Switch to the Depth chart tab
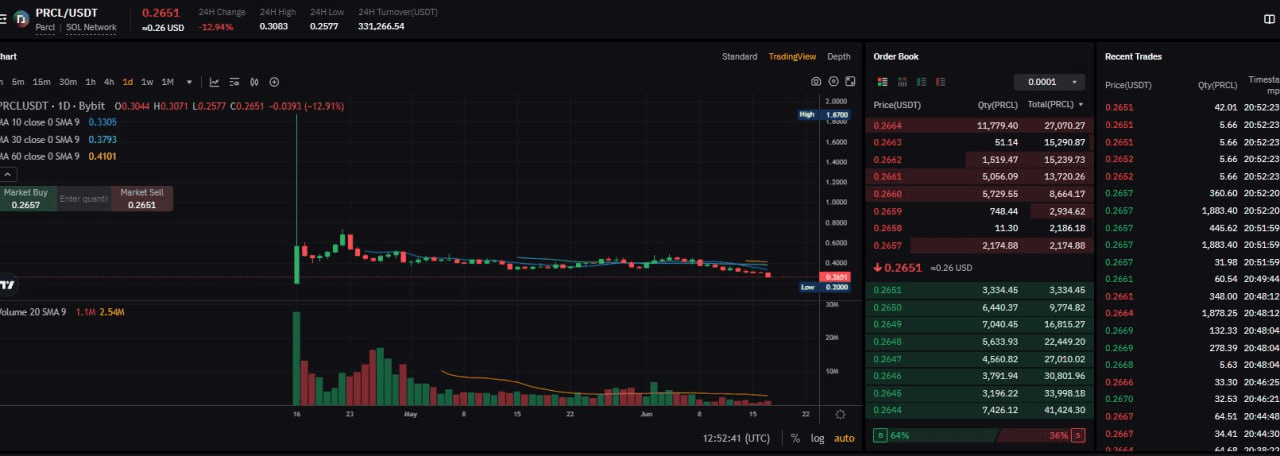The width and height of the screenshot is (1280, 456). click(838, 57)
